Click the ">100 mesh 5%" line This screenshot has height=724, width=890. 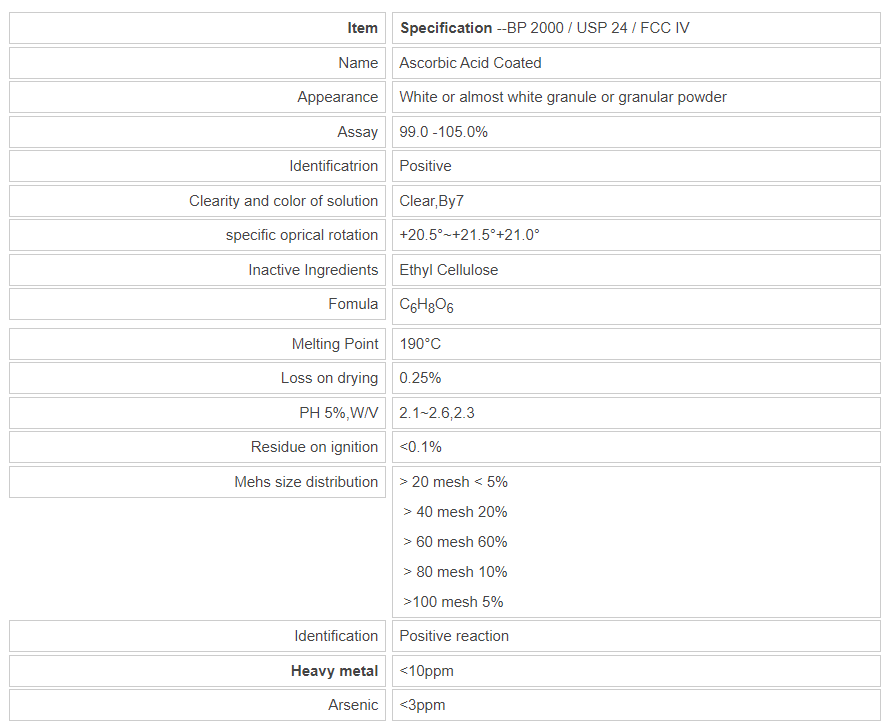tap(453, 602)
